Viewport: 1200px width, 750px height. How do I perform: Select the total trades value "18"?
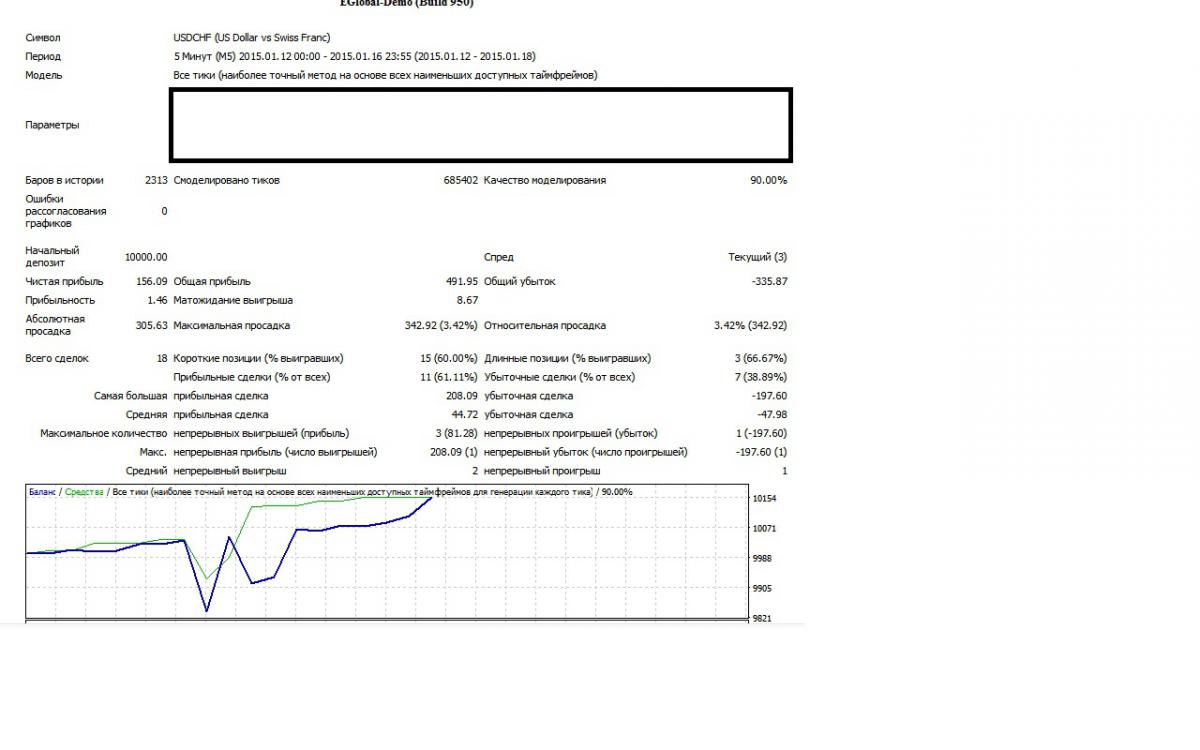pos(162,358)
